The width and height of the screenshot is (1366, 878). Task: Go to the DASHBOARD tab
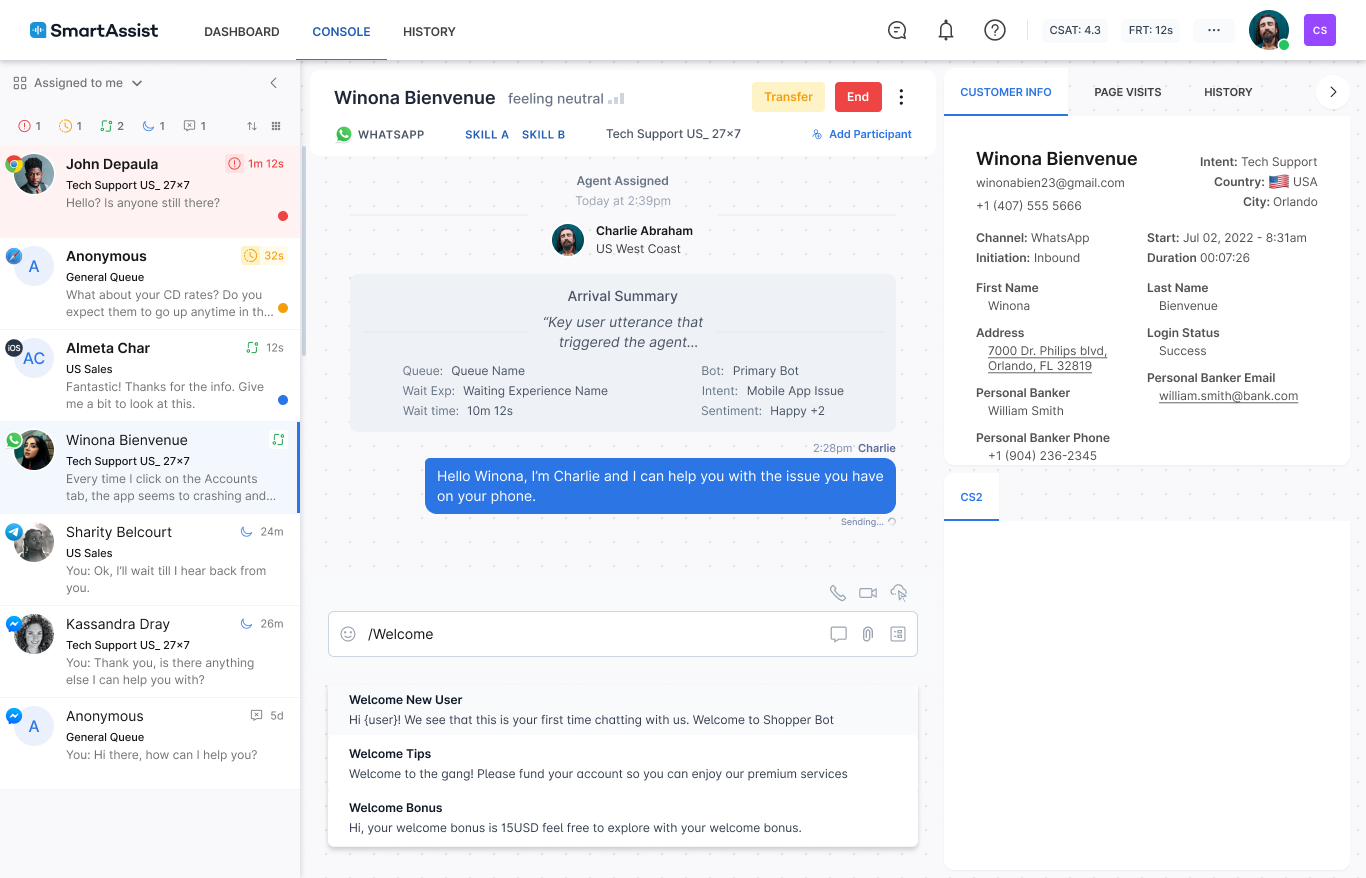[242, 31]
